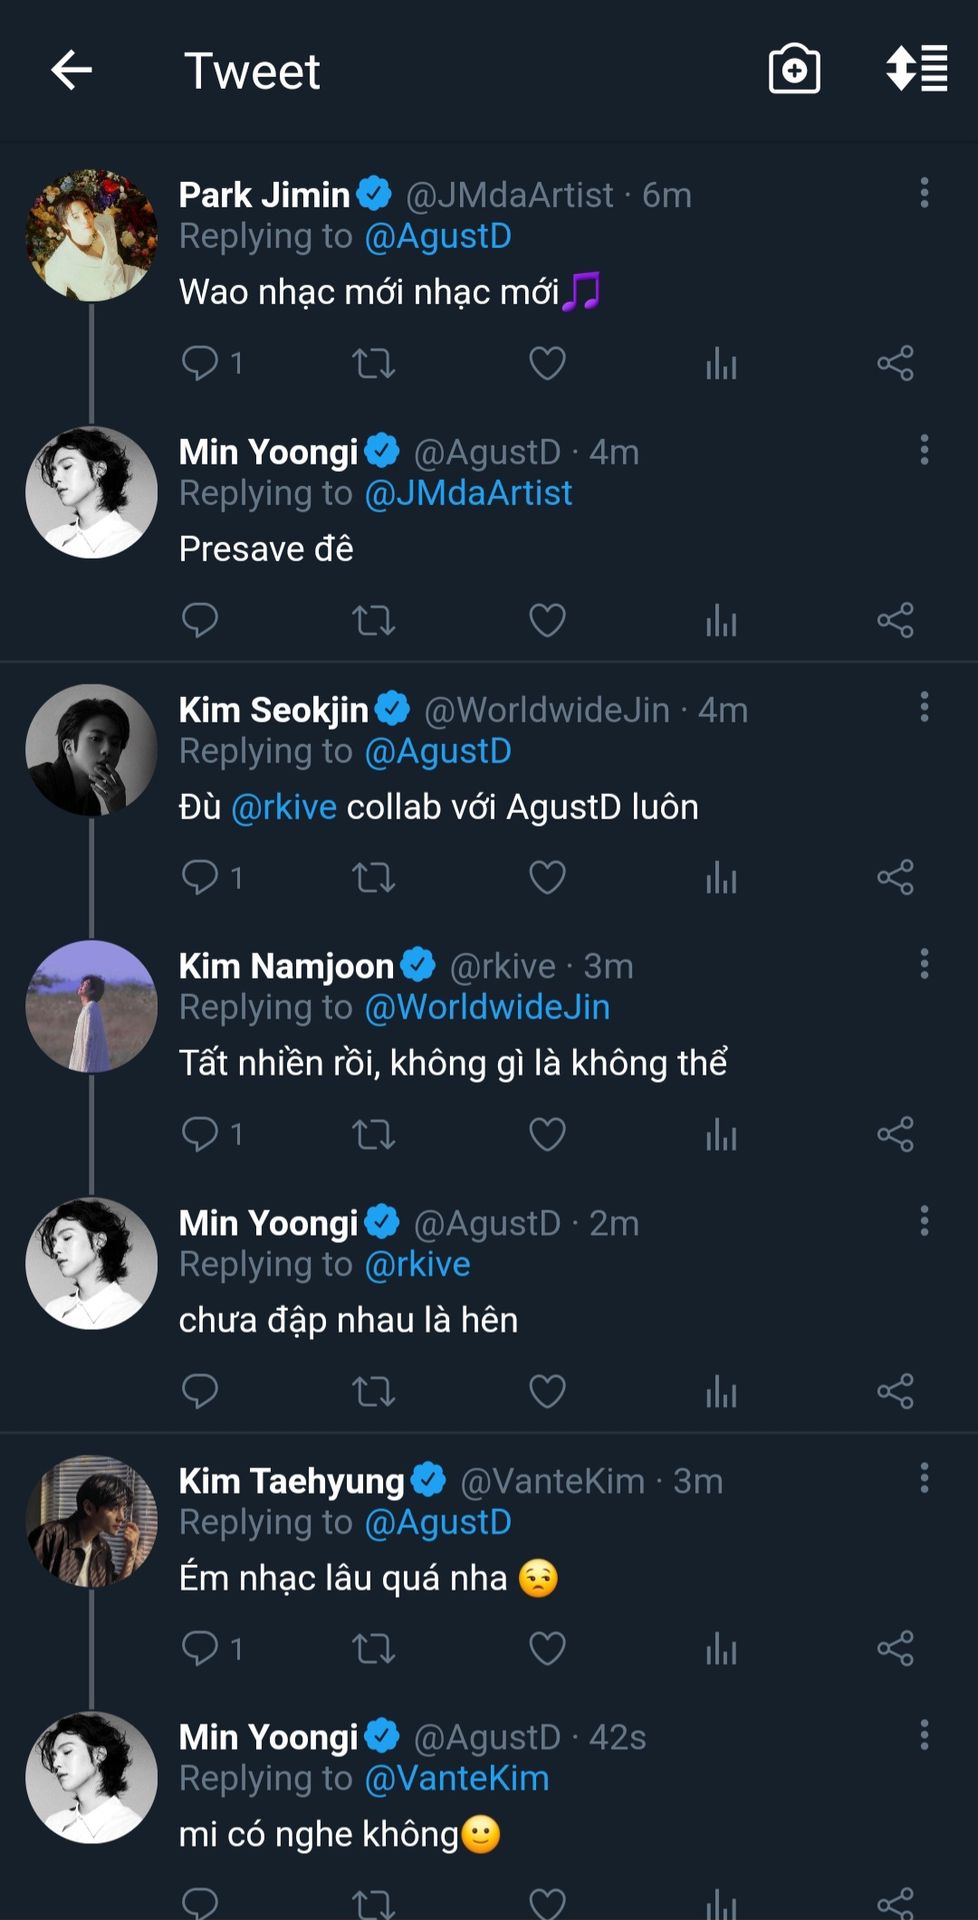The width and height of the screenshot is (978, 1920).
Task: Retweet Kim Seokjin's tweet
Action: click(374, 878)
